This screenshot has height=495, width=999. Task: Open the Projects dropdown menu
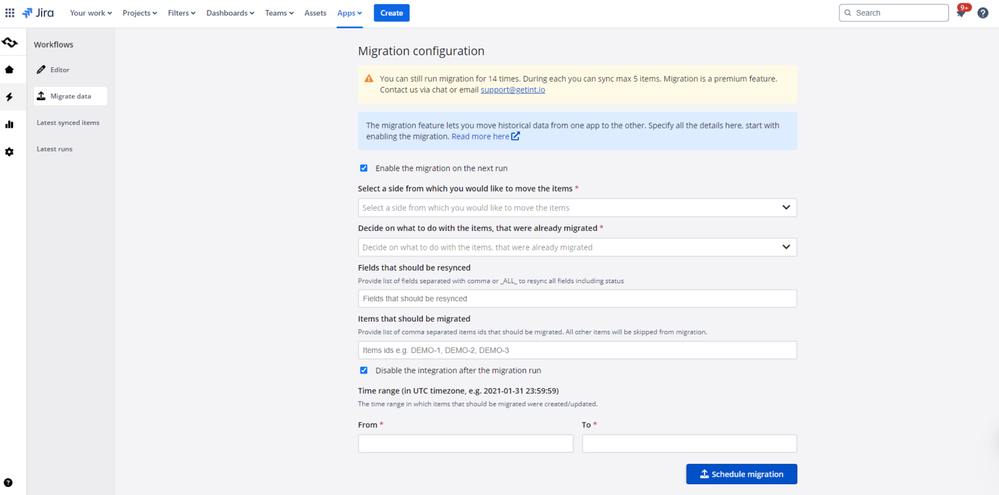139,13
